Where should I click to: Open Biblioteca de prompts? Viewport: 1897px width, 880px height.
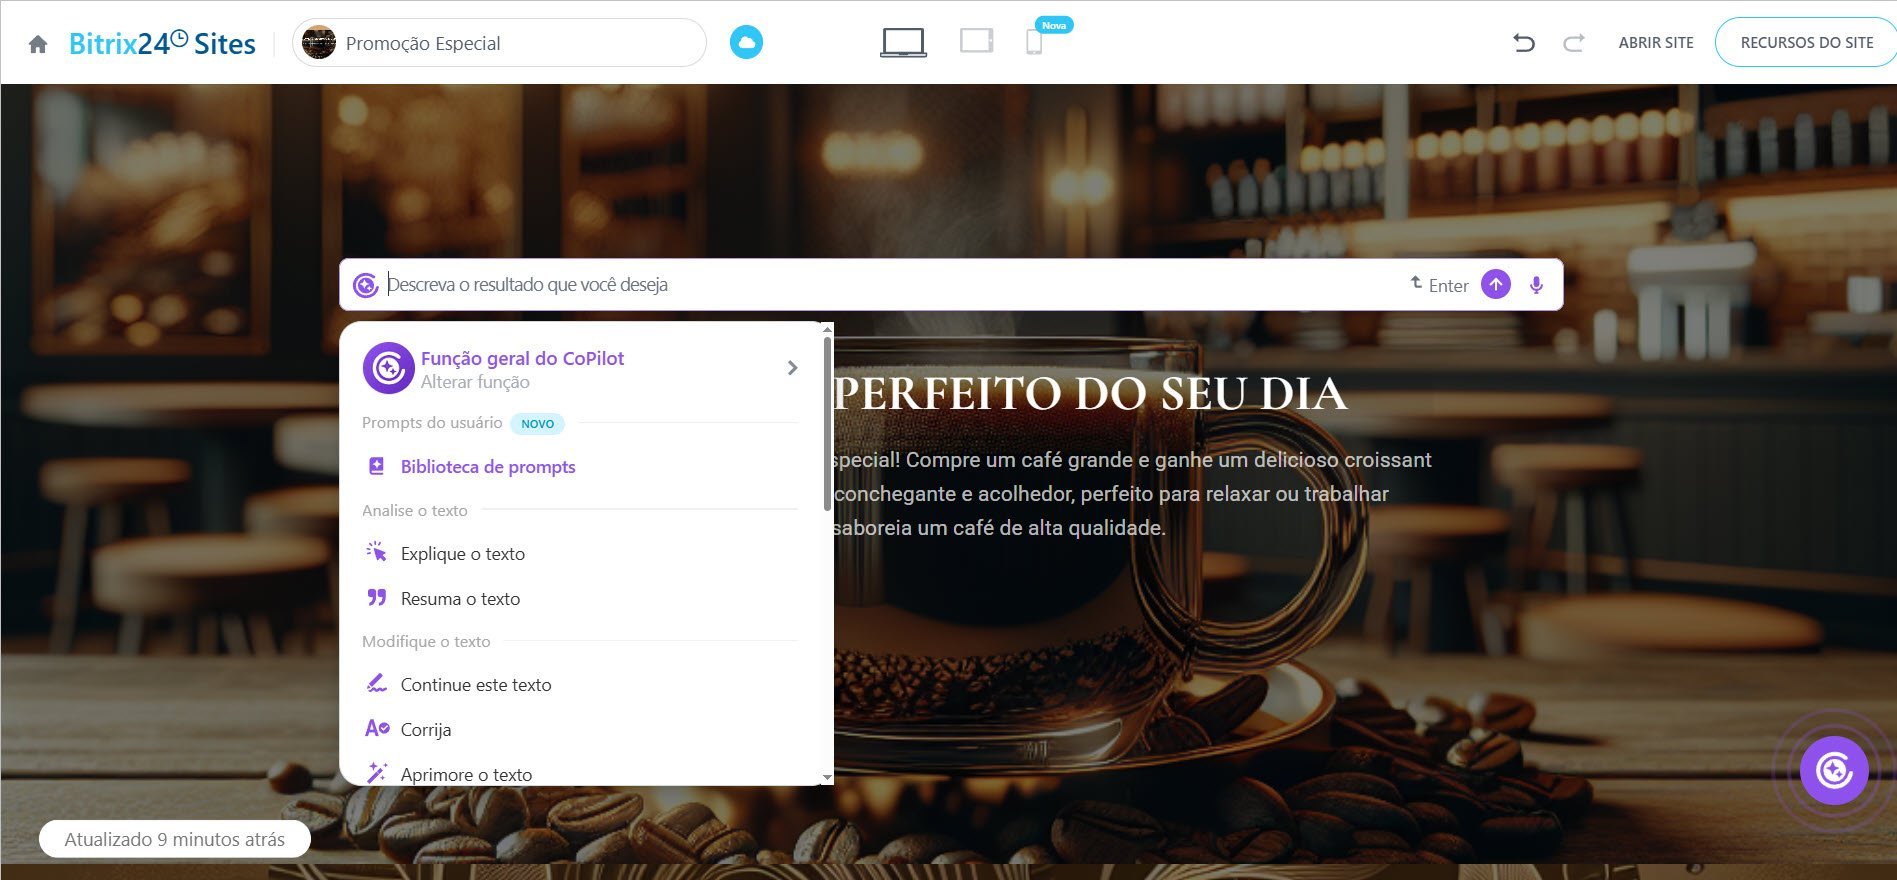click(x=487, y=467)
